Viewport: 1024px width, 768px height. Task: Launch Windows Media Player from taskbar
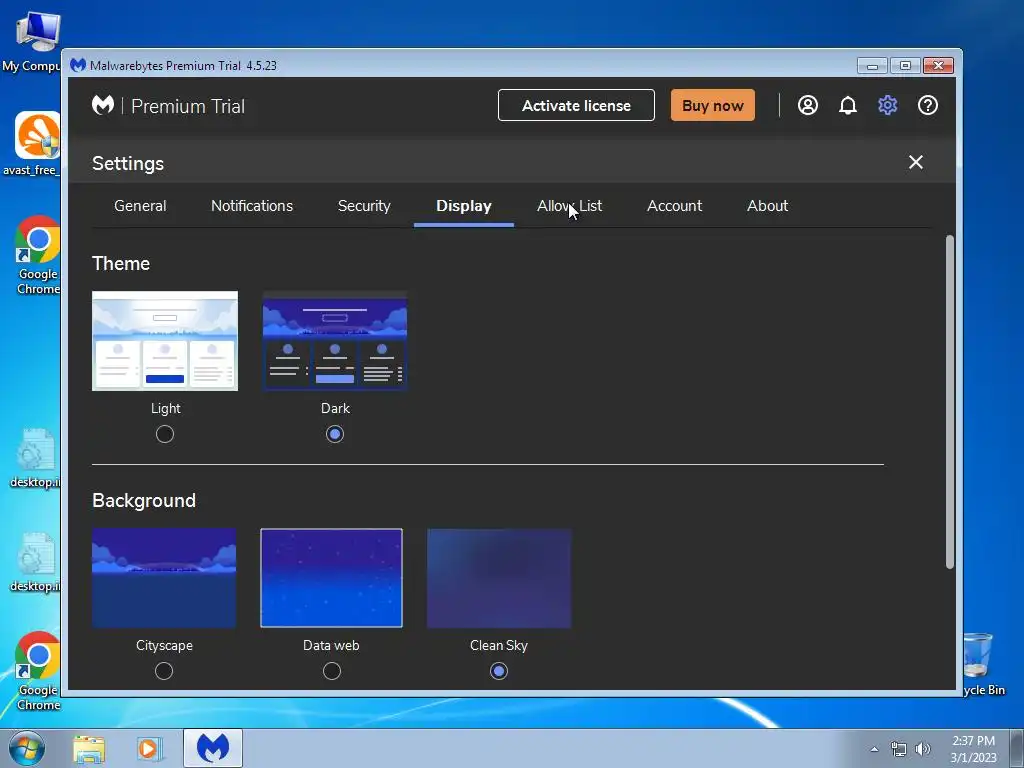(x=149, y=749)
